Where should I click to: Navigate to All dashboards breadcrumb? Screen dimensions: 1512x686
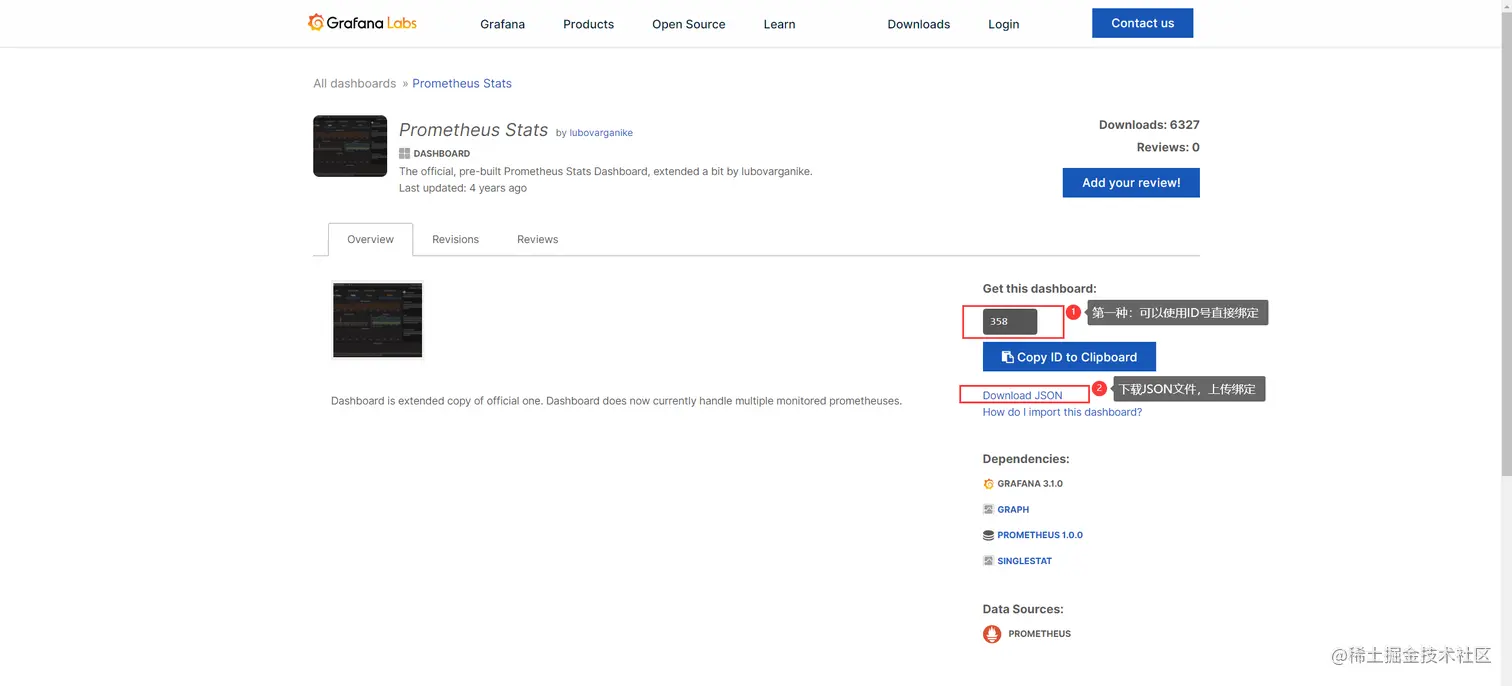[x=355, y=83]
